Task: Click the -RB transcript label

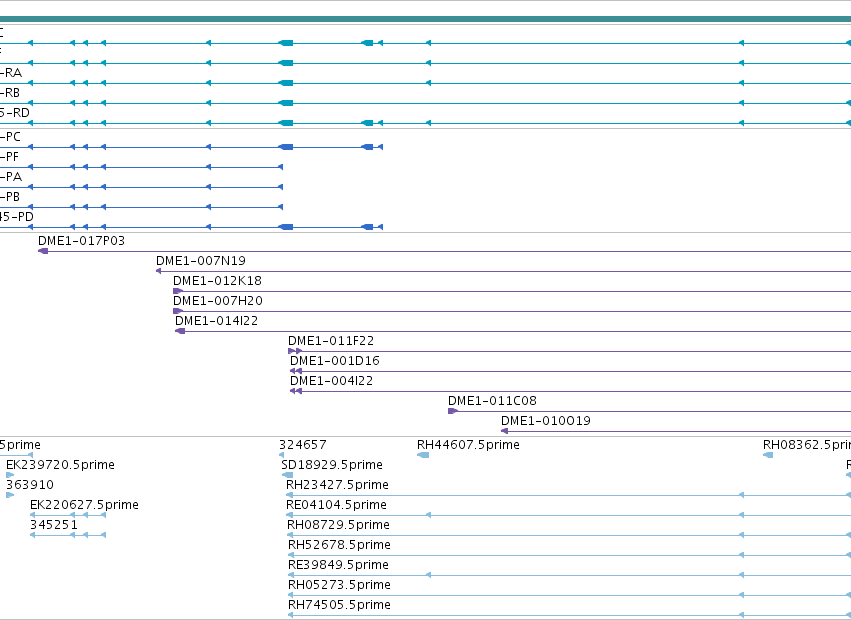Action: pyautogui.click(x=10, y=93)
